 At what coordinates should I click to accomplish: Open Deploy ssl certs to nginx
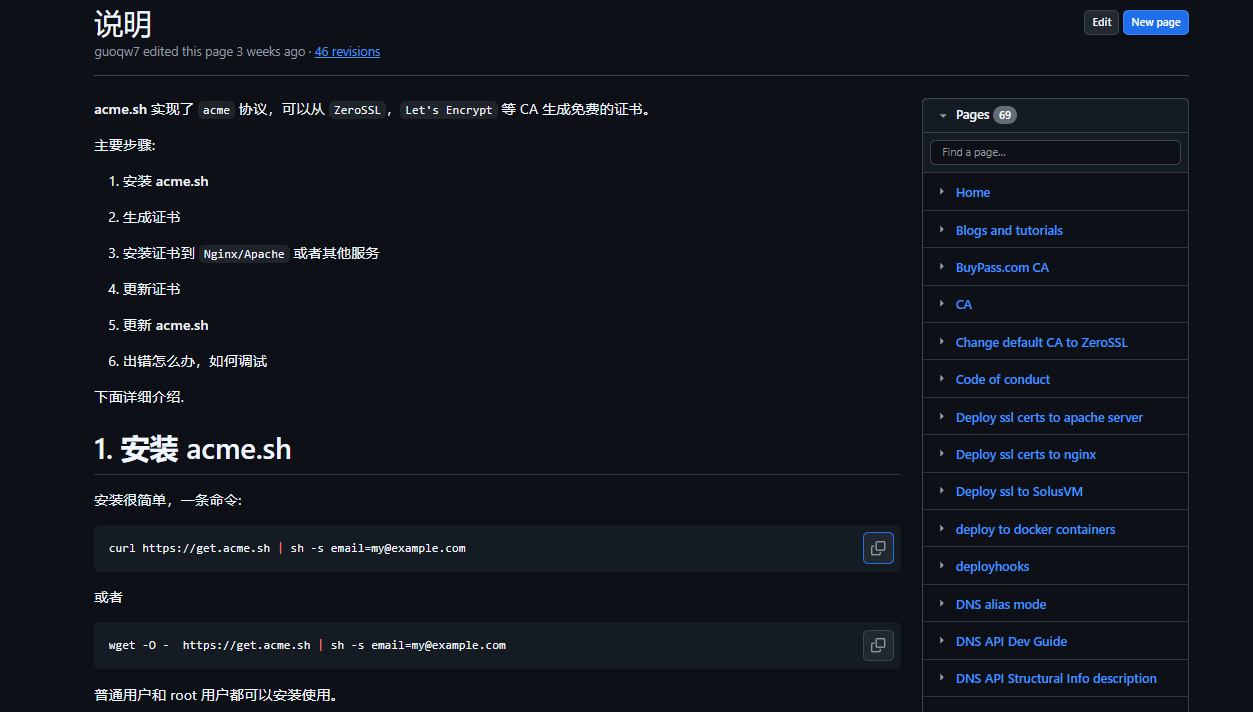pos(1026,455)
